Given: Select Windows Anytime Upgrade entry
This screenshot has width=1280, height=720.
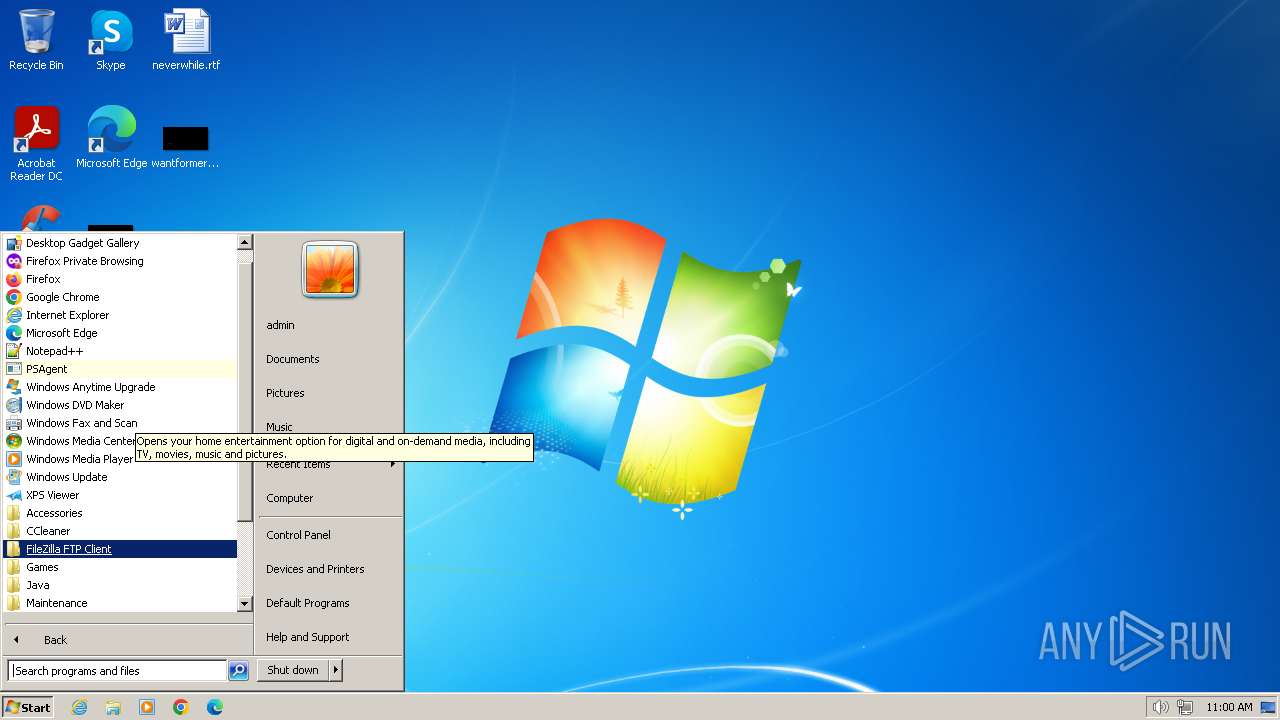Looking at the screenshot, I should pyautogui.click(x=120, y=387).
